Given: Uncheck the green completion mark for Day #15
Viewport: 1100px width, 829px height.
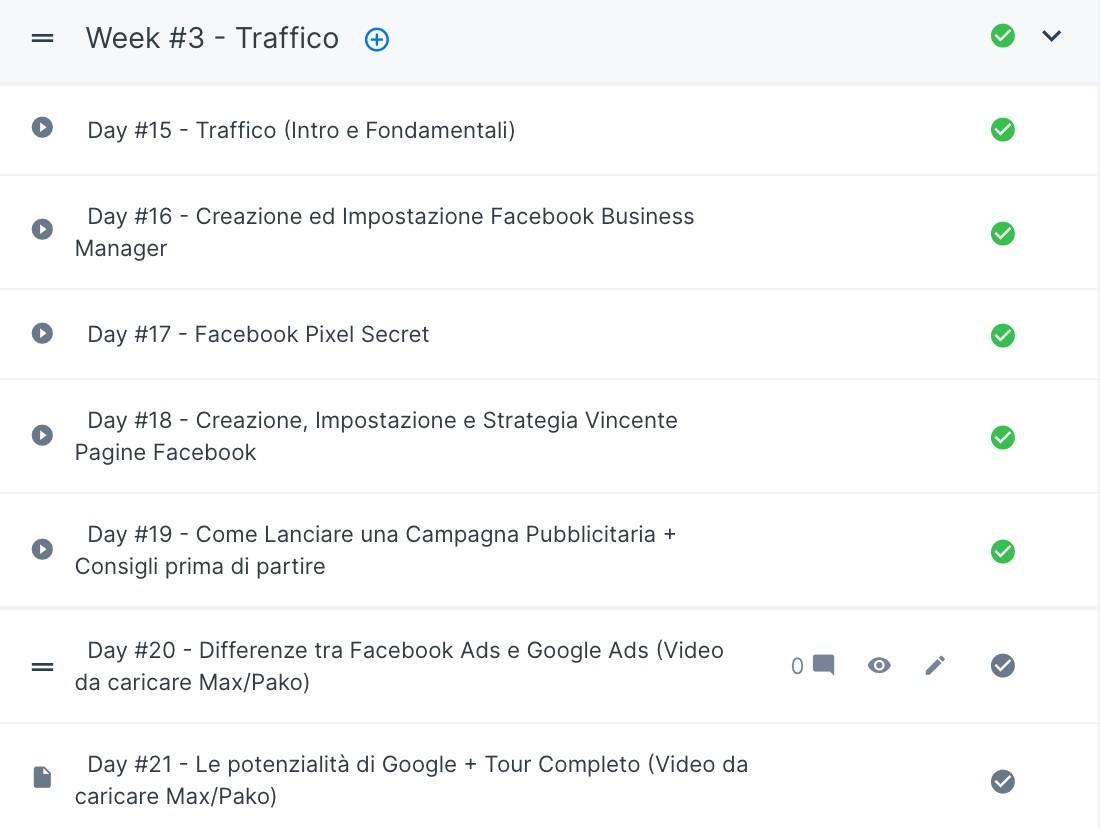Looking at the screenshot, I should tap(1002, 130).
